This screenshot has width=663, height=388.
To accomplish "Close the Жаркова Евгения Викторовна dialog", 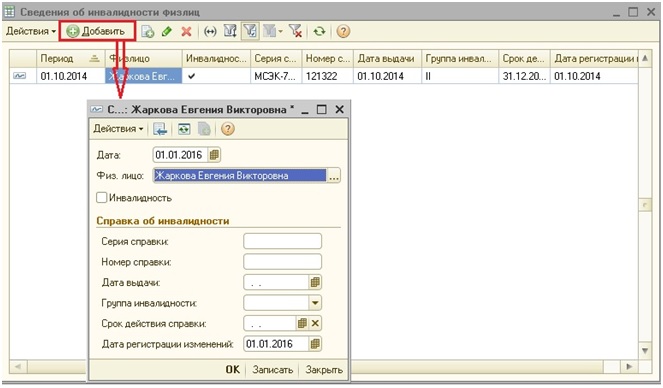I will pyautogui.click(x=339, y=109).
